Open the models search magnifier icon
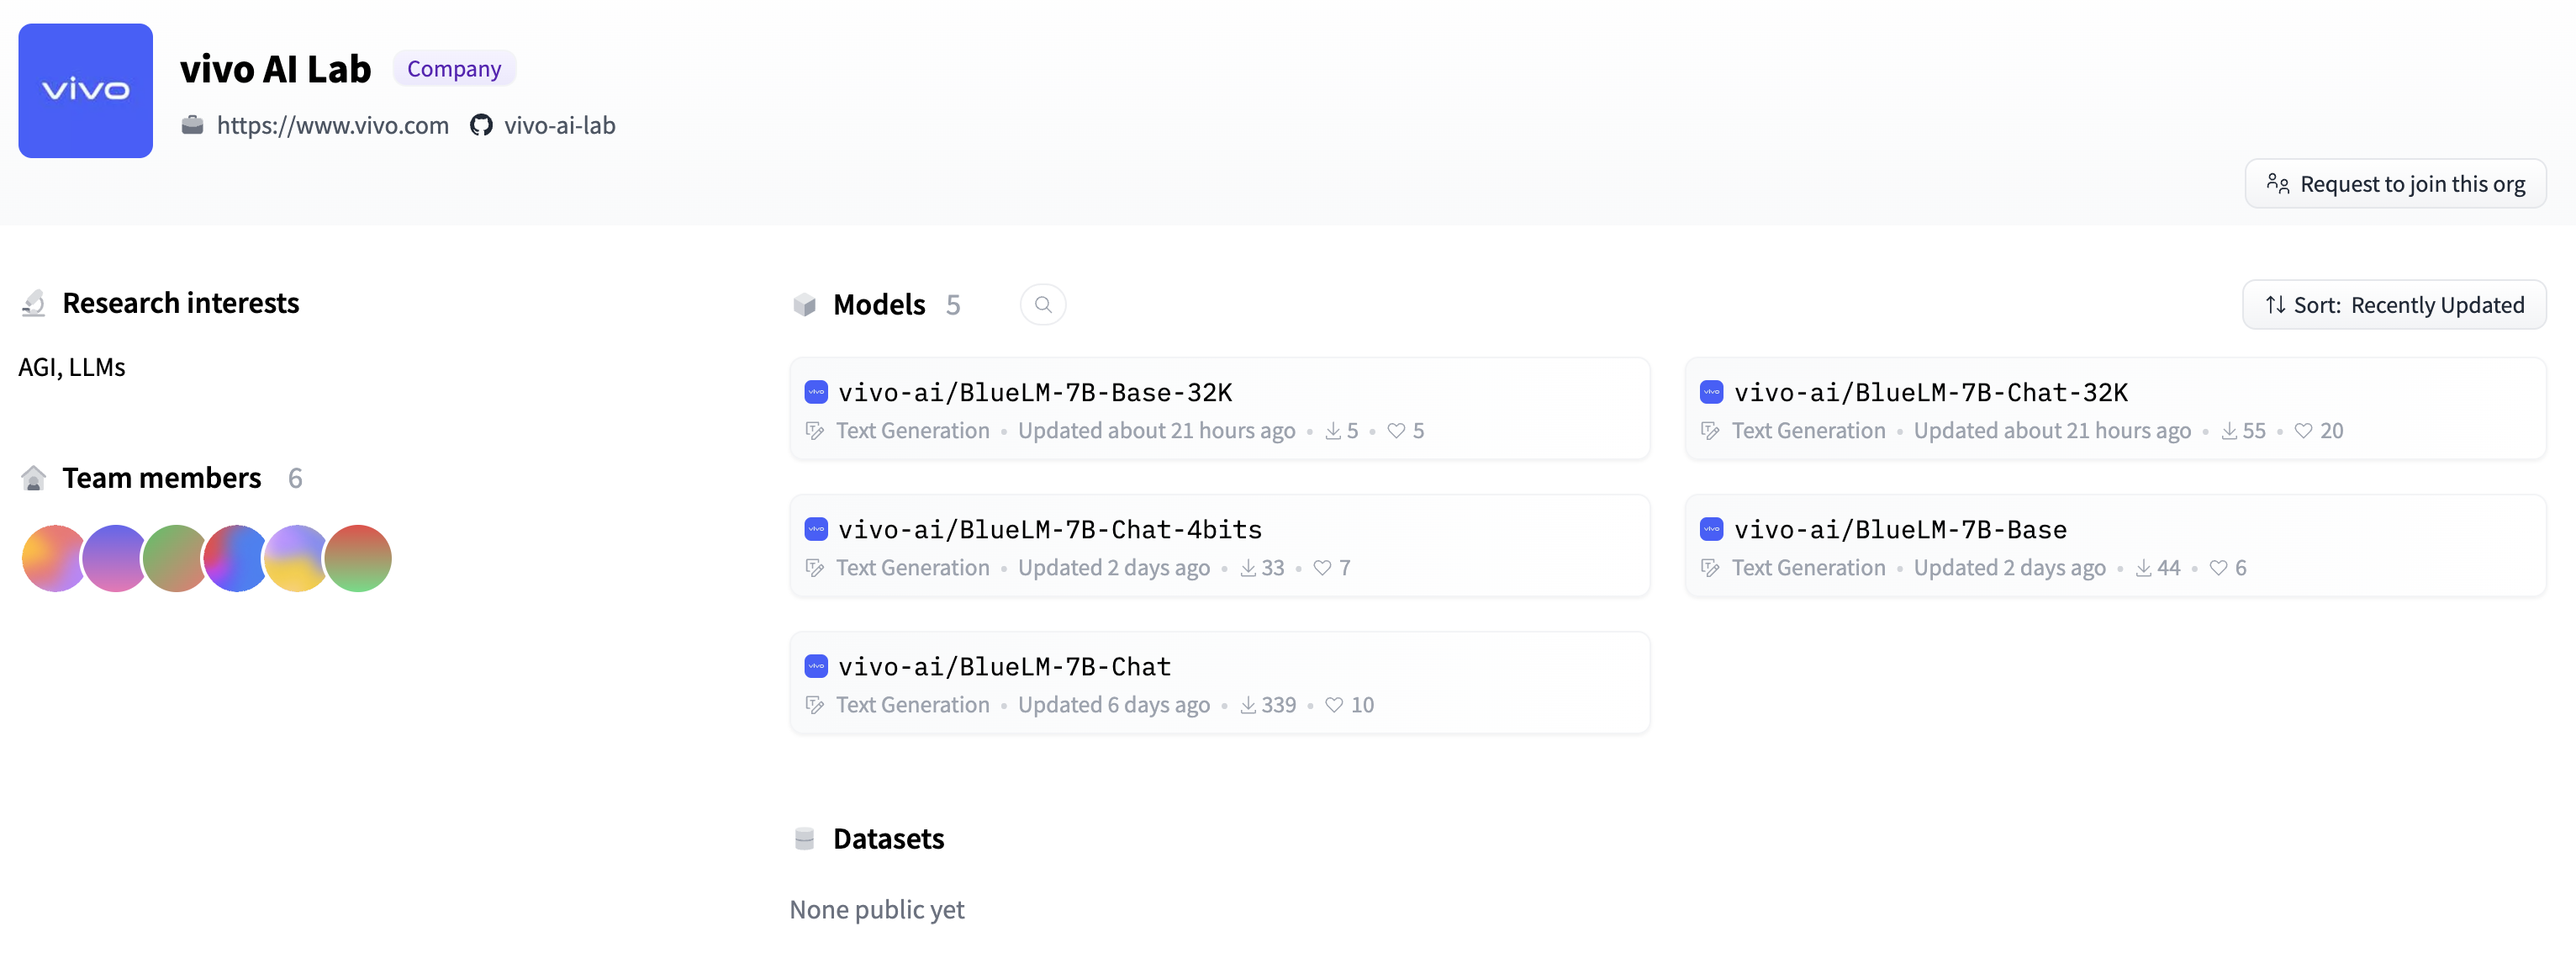This screenshot has width=2576, height=974. [1042, 305]
